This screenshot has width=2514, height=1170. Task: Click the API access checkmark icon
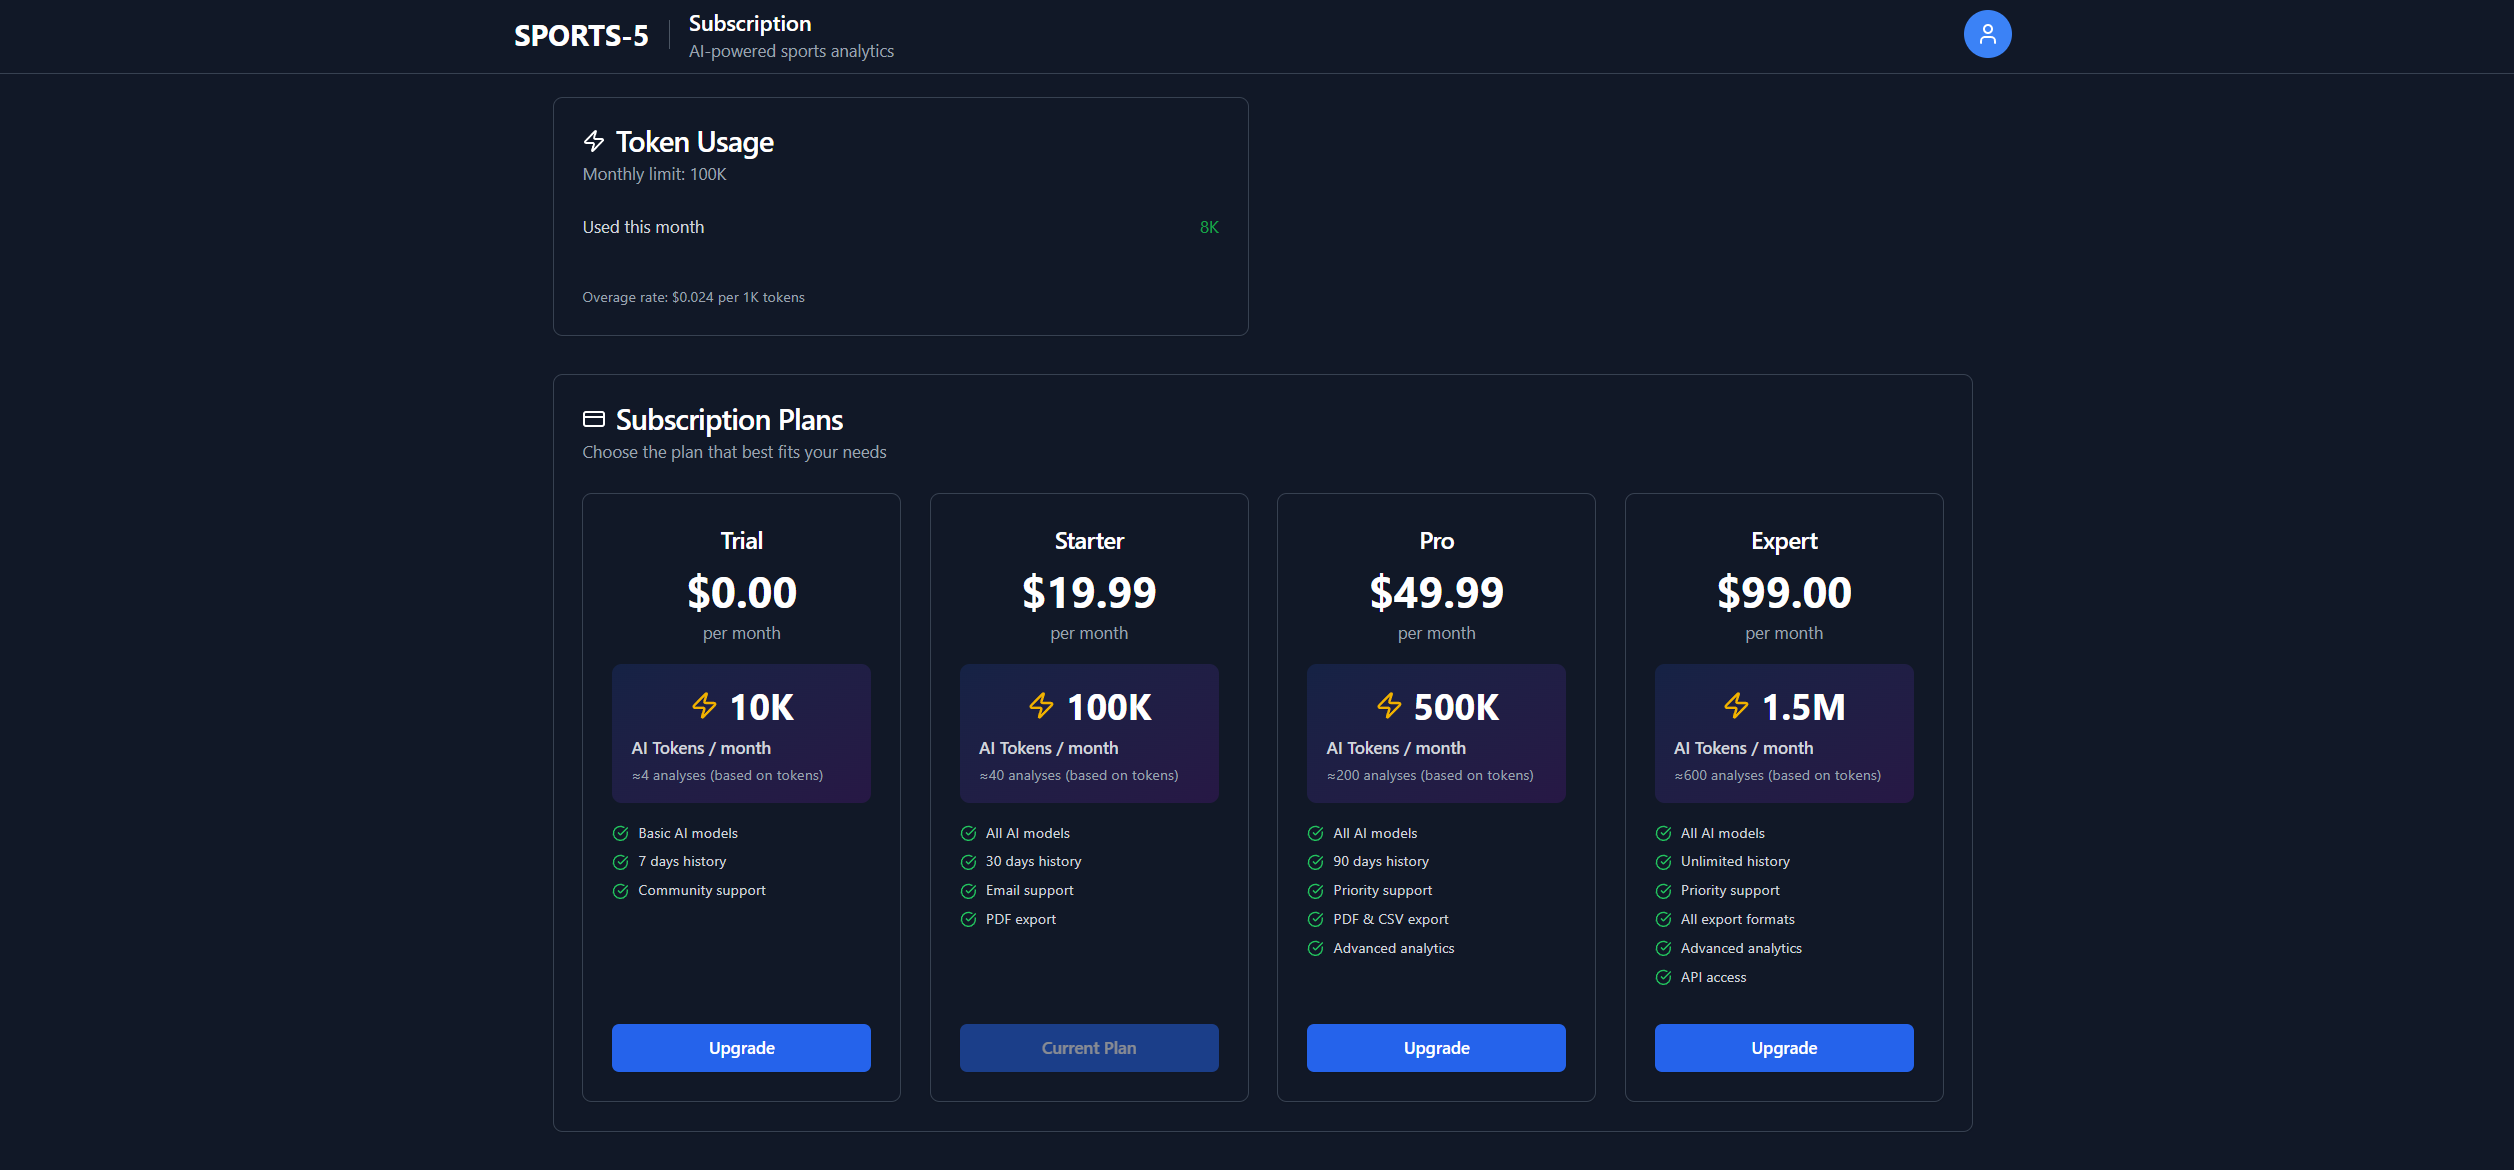[x=1663, y=978]
